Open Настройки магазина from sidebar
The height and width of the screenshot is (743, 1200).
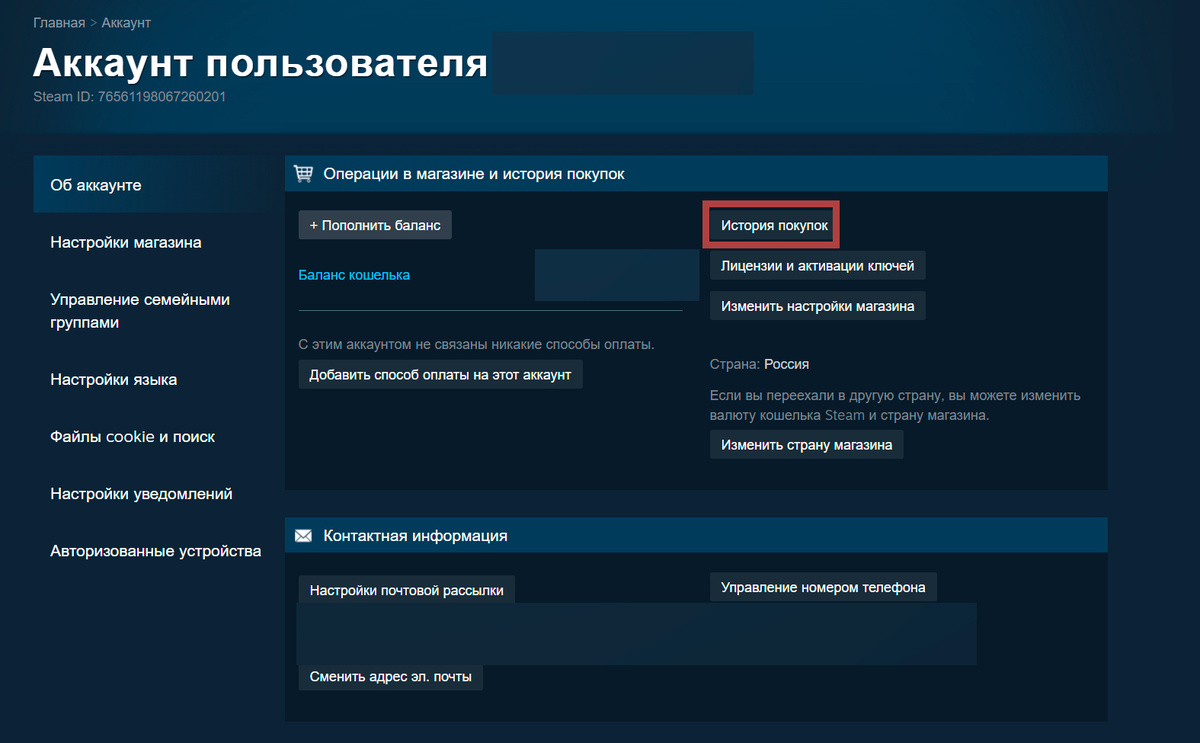[x=125, y=242]
